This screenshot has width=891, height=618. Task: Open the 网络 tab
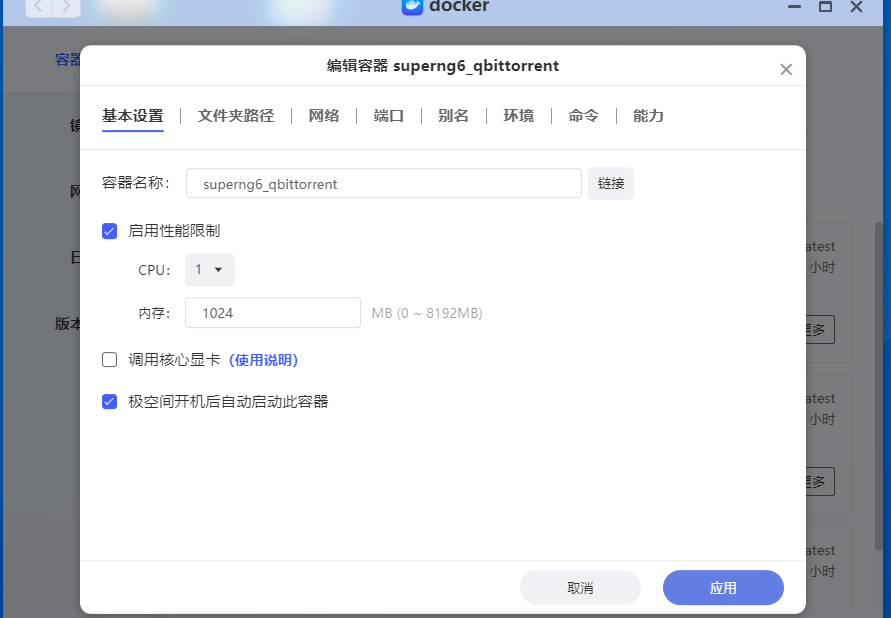click(x=324, y=116)
